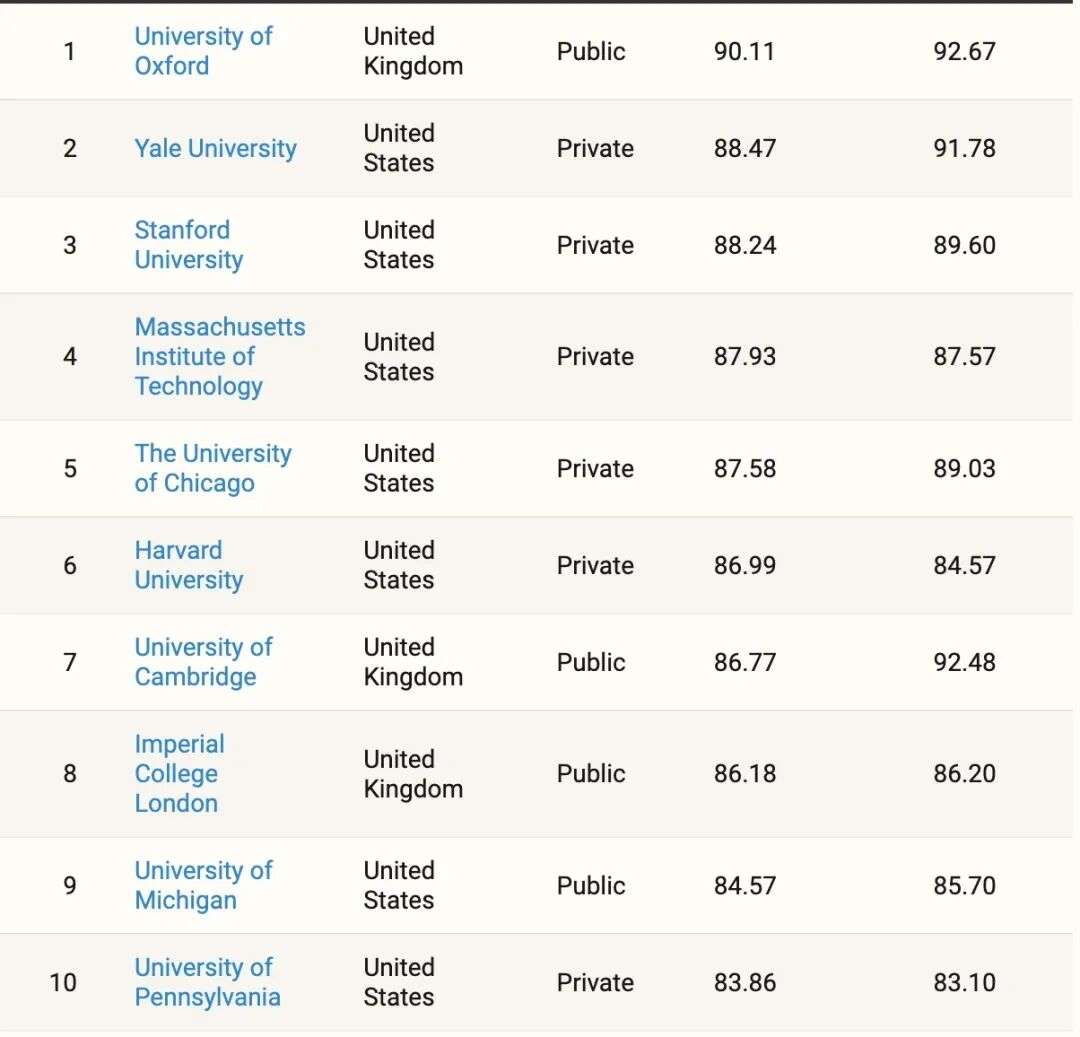This screenshot has width=1080, height=1037.
Task: Open the University of Cambridge link
Action: 203,662
